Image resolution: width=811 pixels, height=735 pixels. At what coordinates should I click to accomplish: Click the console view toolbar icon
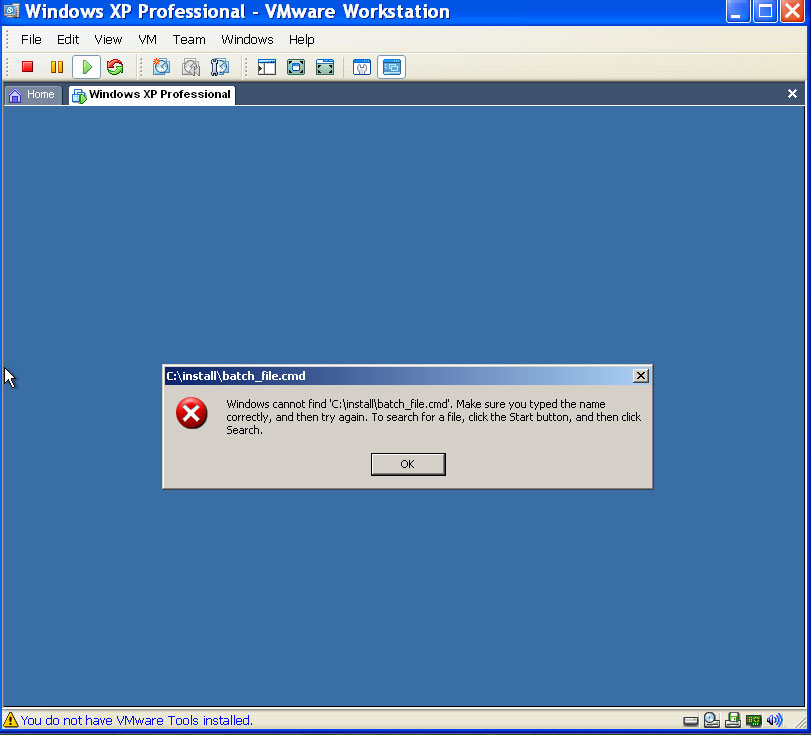click(392, 67)
